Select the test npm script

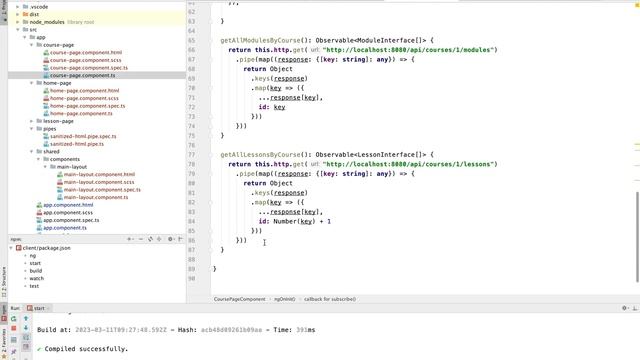pos(34,286)
